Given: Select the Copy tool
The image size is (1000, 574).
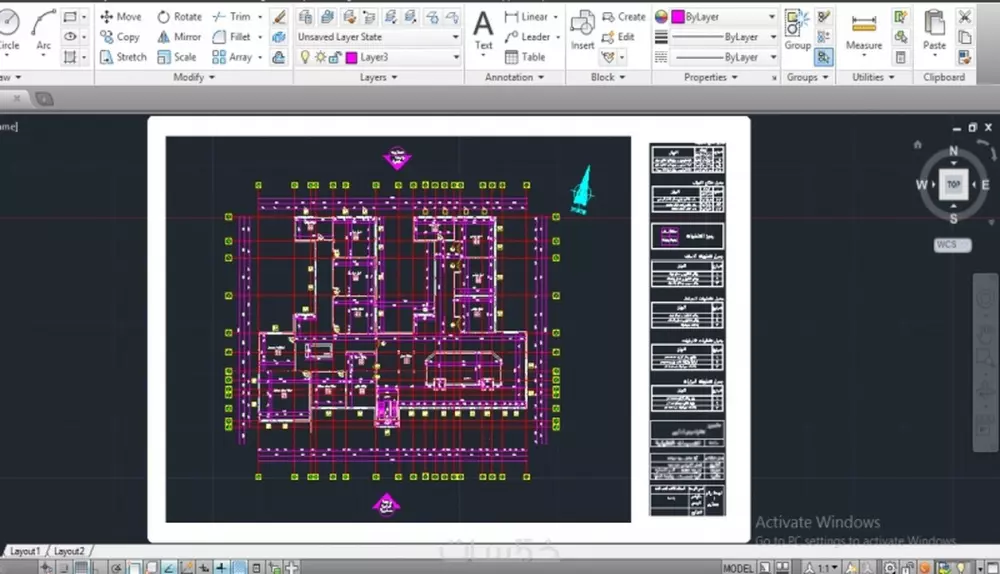Looking at the screenshot, I should coord(120,37).
